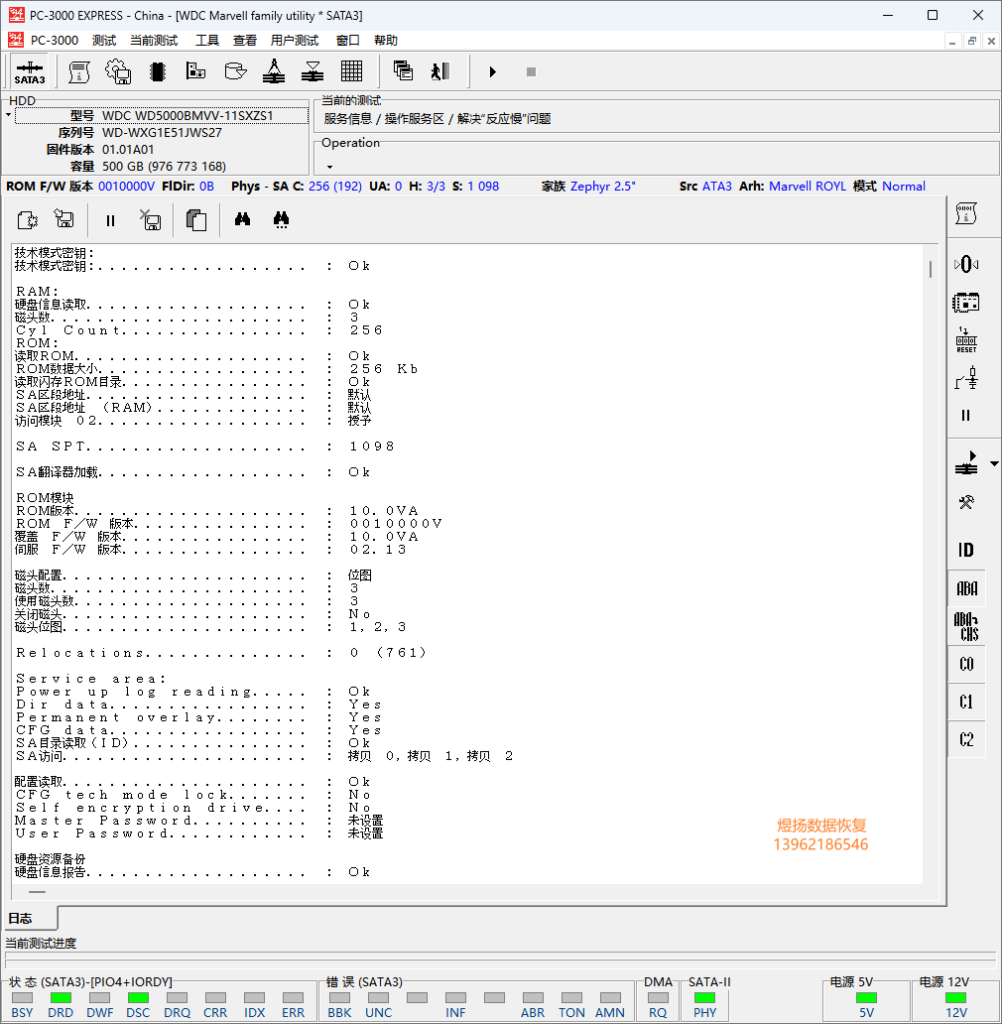Select the model field WDC WD5000BMVV-11SXZS1
Image resolution: width=1002 pixels, height=1024 pixels.
point(162,116)
